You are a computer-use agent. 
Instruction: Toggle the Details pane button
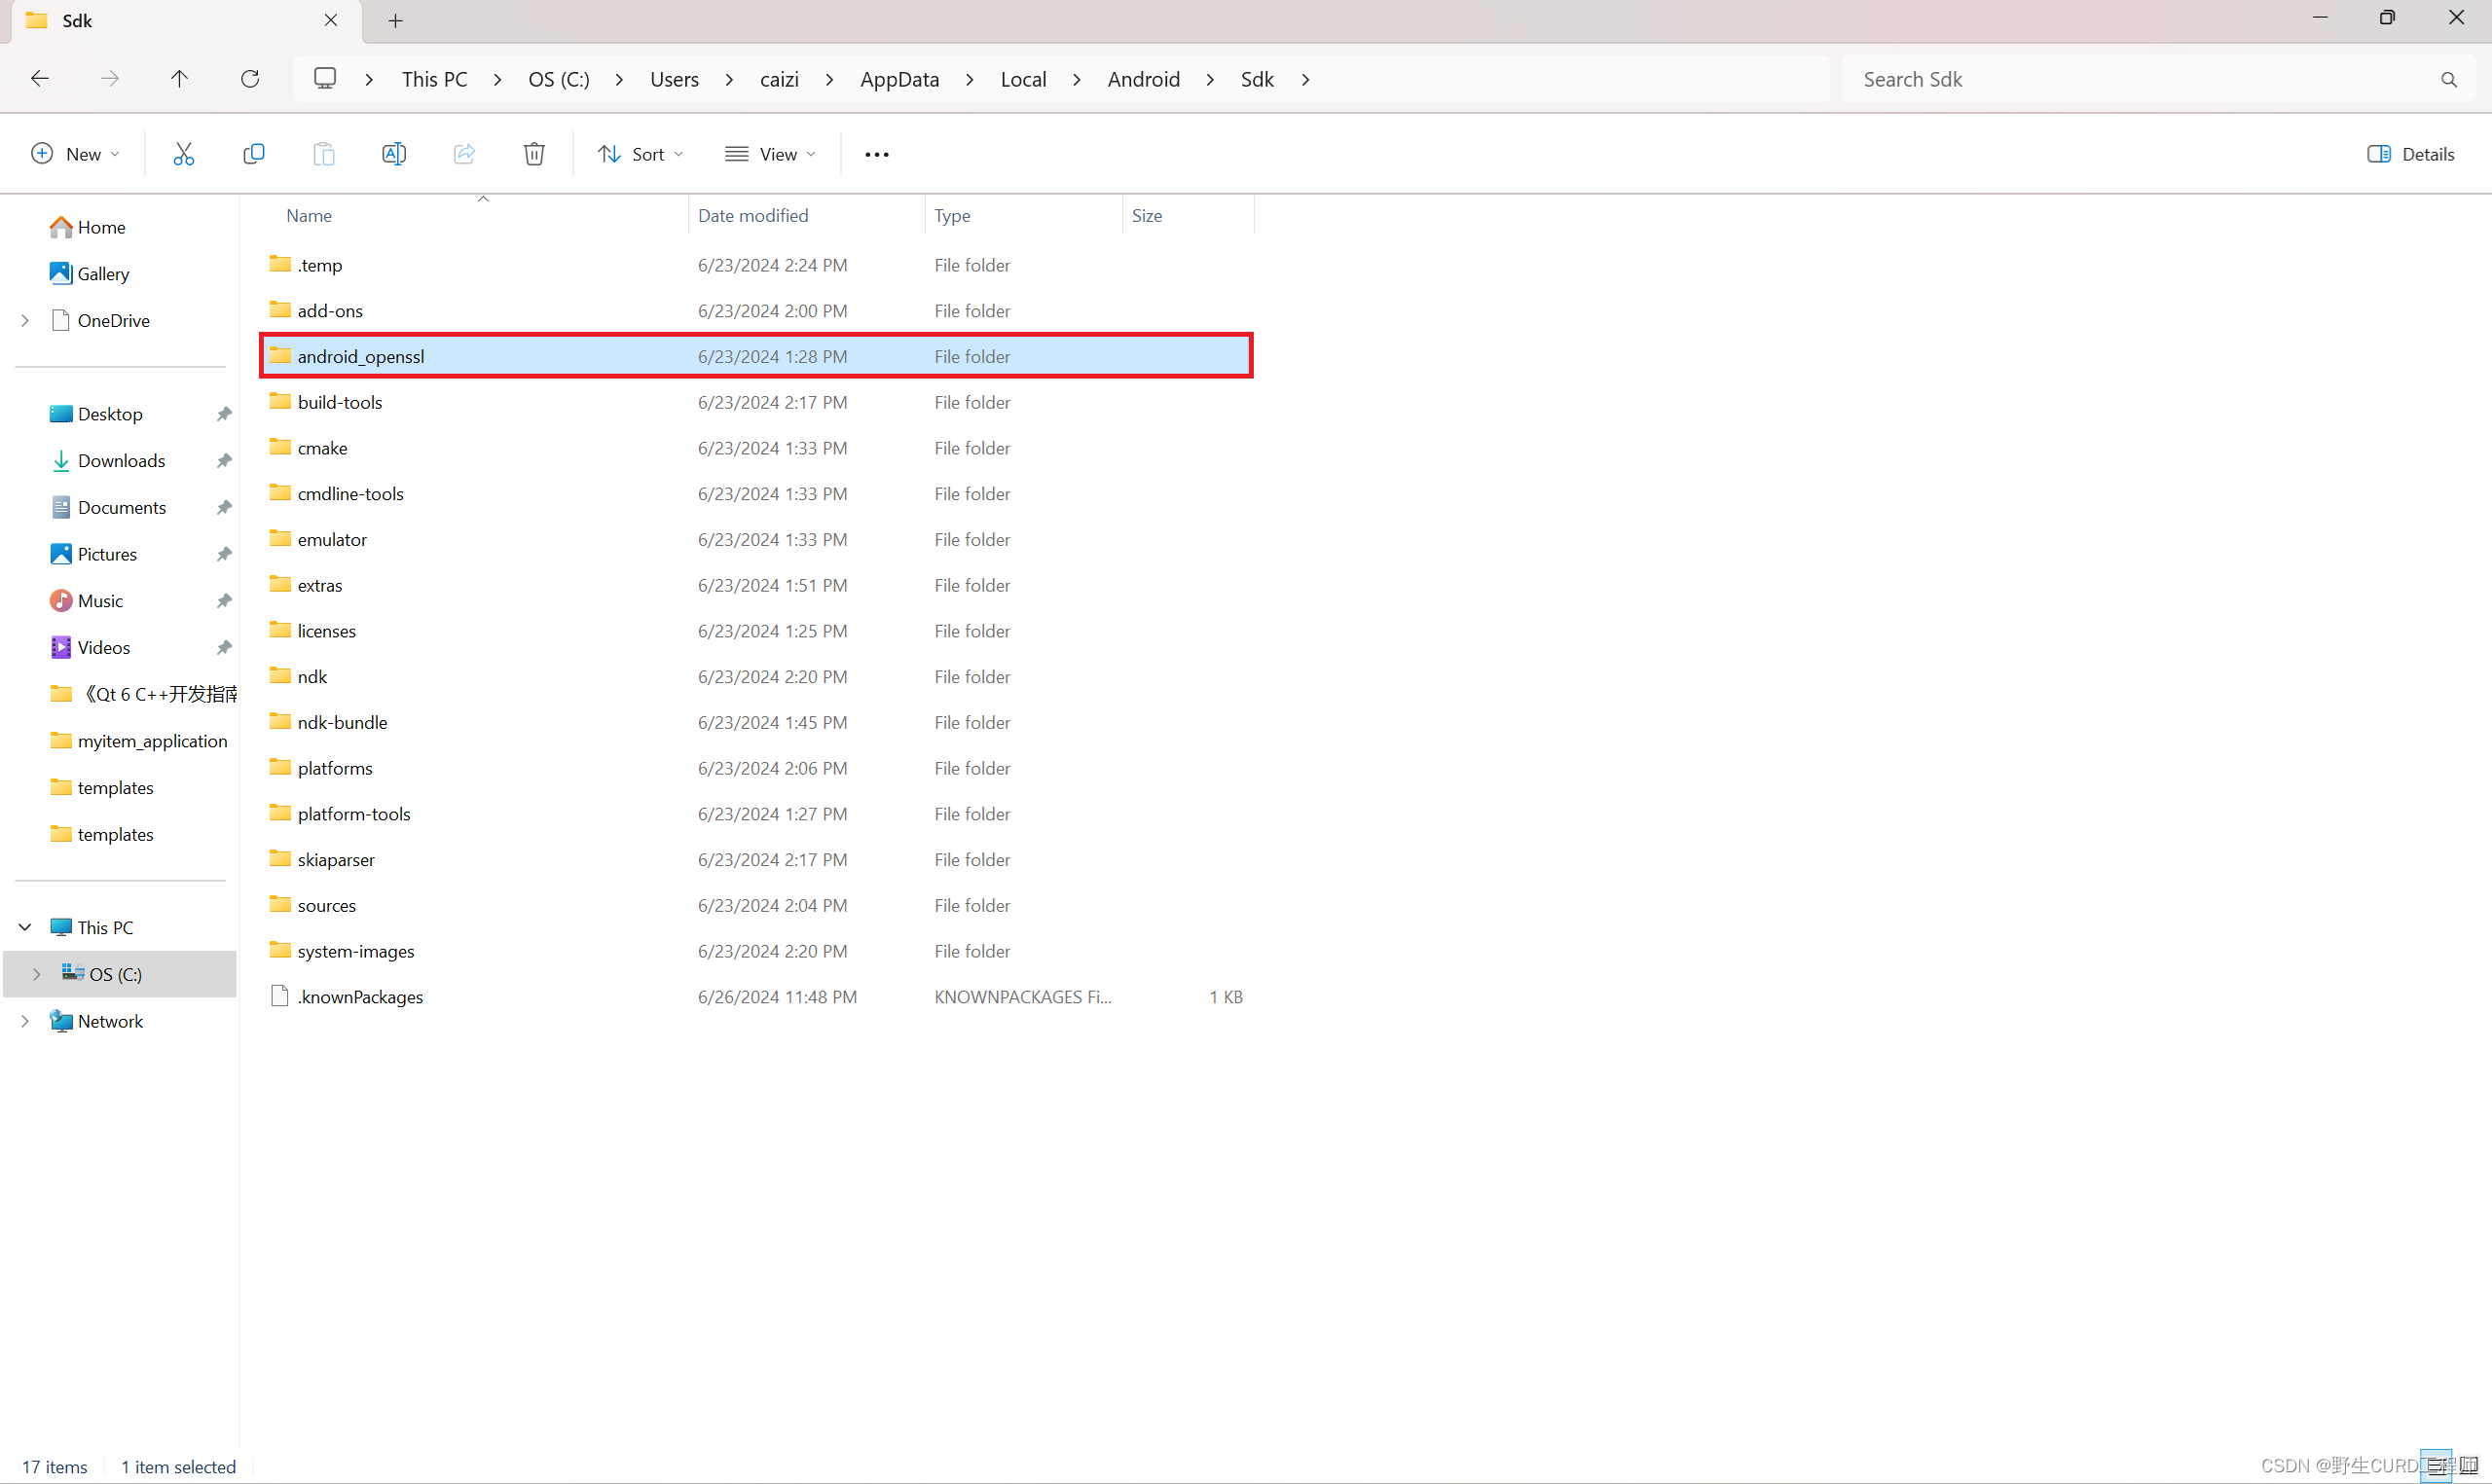[x=2411, y=154]
